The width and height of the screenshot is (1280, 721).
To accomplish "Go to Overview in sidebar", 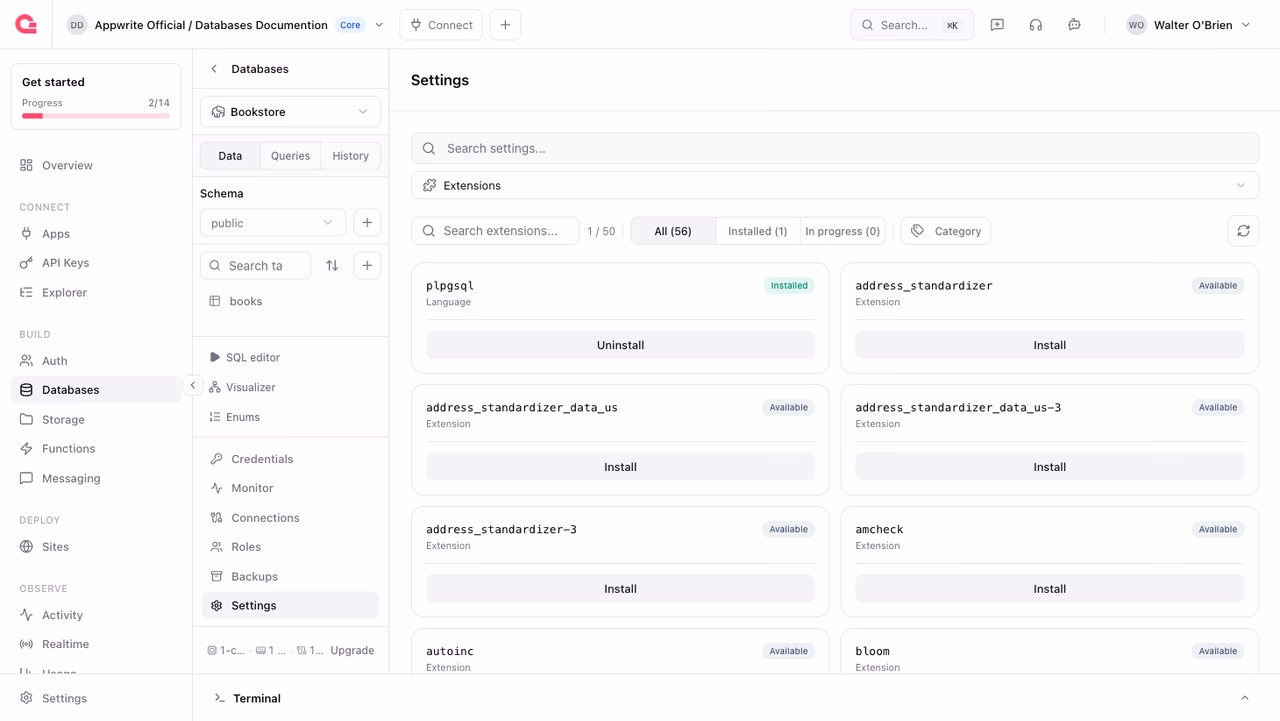I will pyautogui.click(x=96, y=165).
